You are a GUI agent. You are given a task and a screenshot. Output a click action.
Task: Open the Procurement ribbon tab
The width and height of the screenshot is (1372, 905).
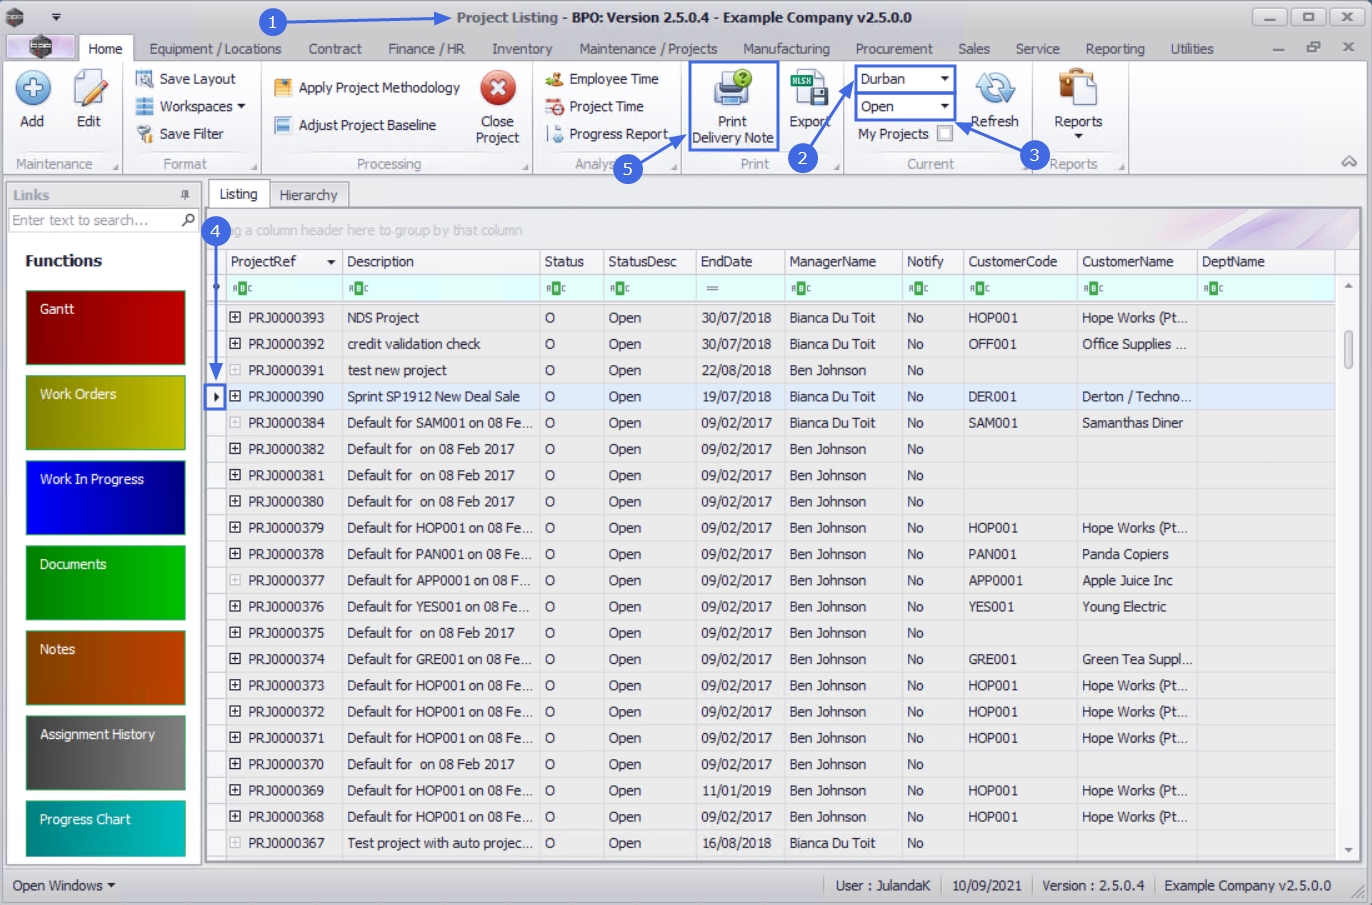click(x=893, y=48)
